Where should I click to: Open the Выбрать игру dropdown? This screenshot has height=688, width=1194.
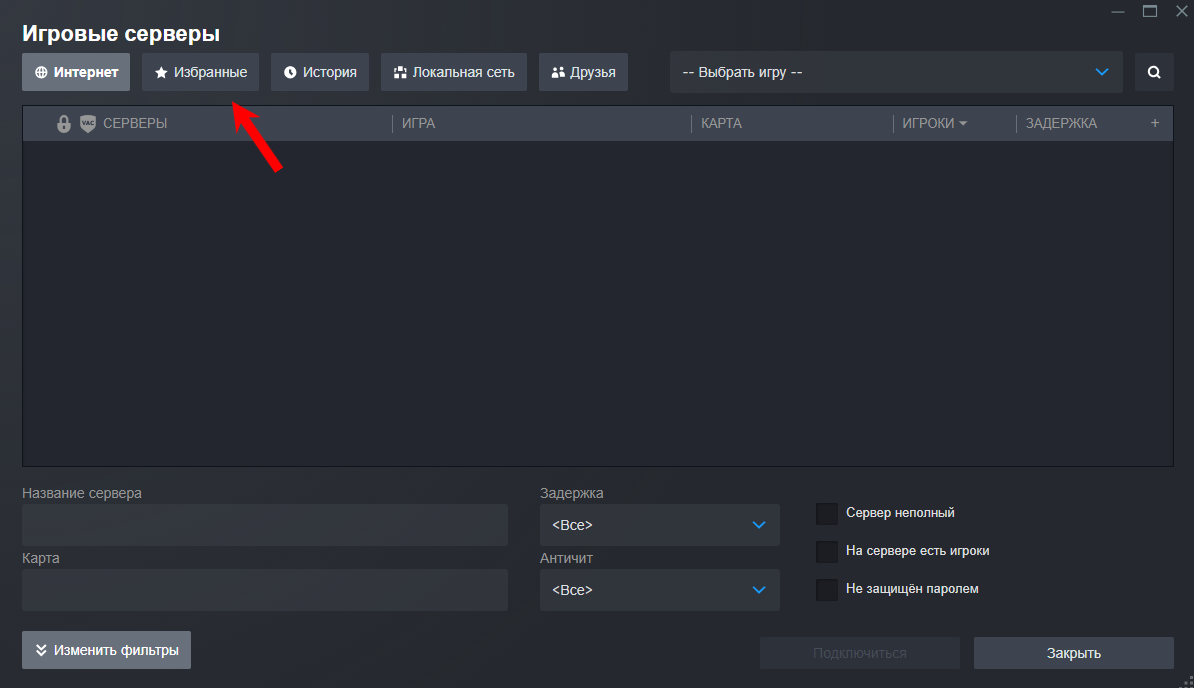click(x=896, y=72)
